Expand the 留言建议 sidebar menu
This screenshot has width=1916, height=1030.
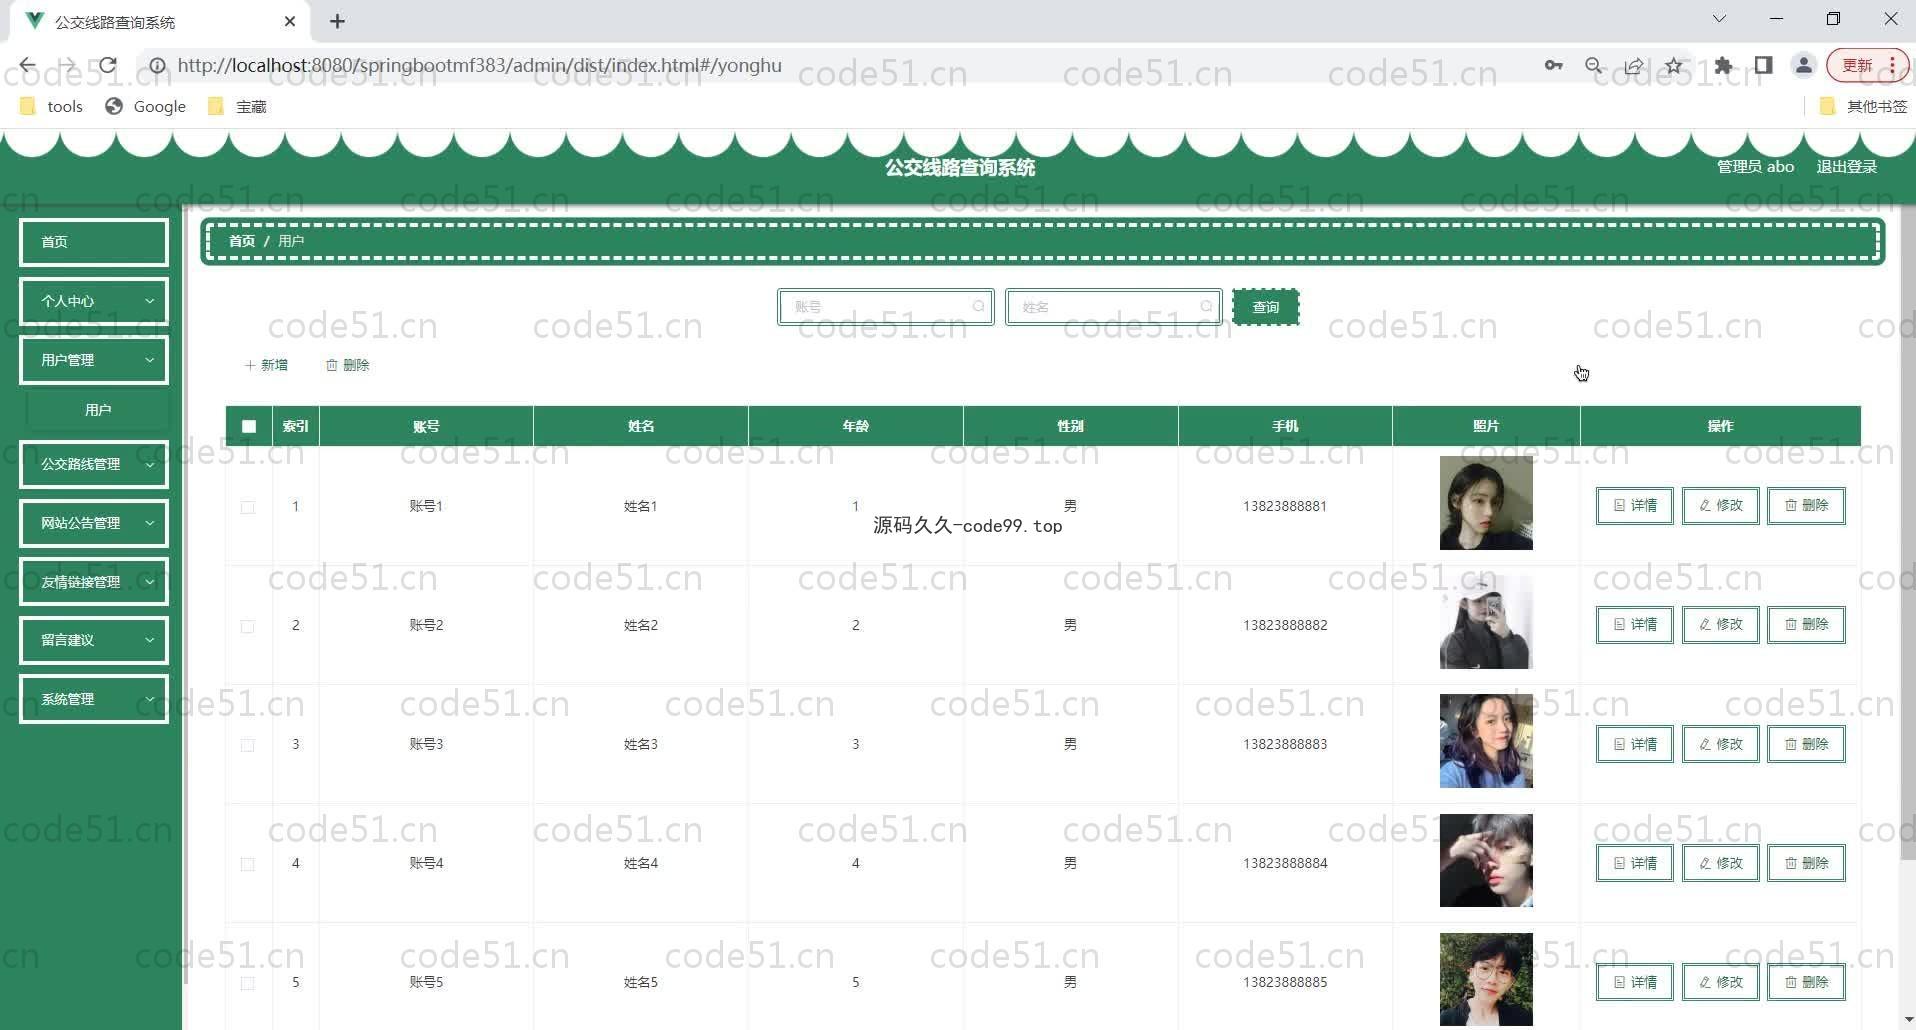click(94, 640)
